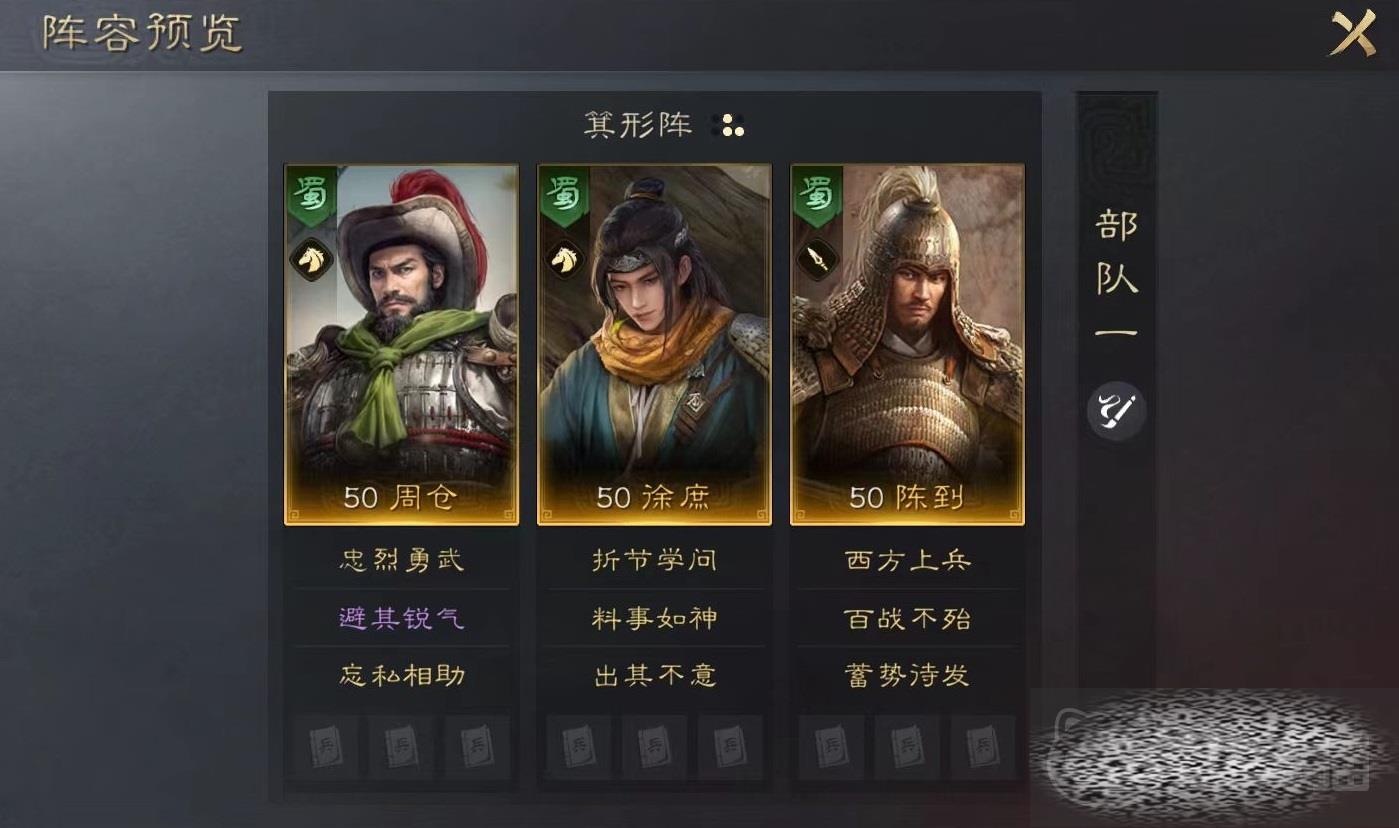Click the edit brush icon under 部队一
Viewport: 1399px width, 828px height.
click(x=1116, y=411)
